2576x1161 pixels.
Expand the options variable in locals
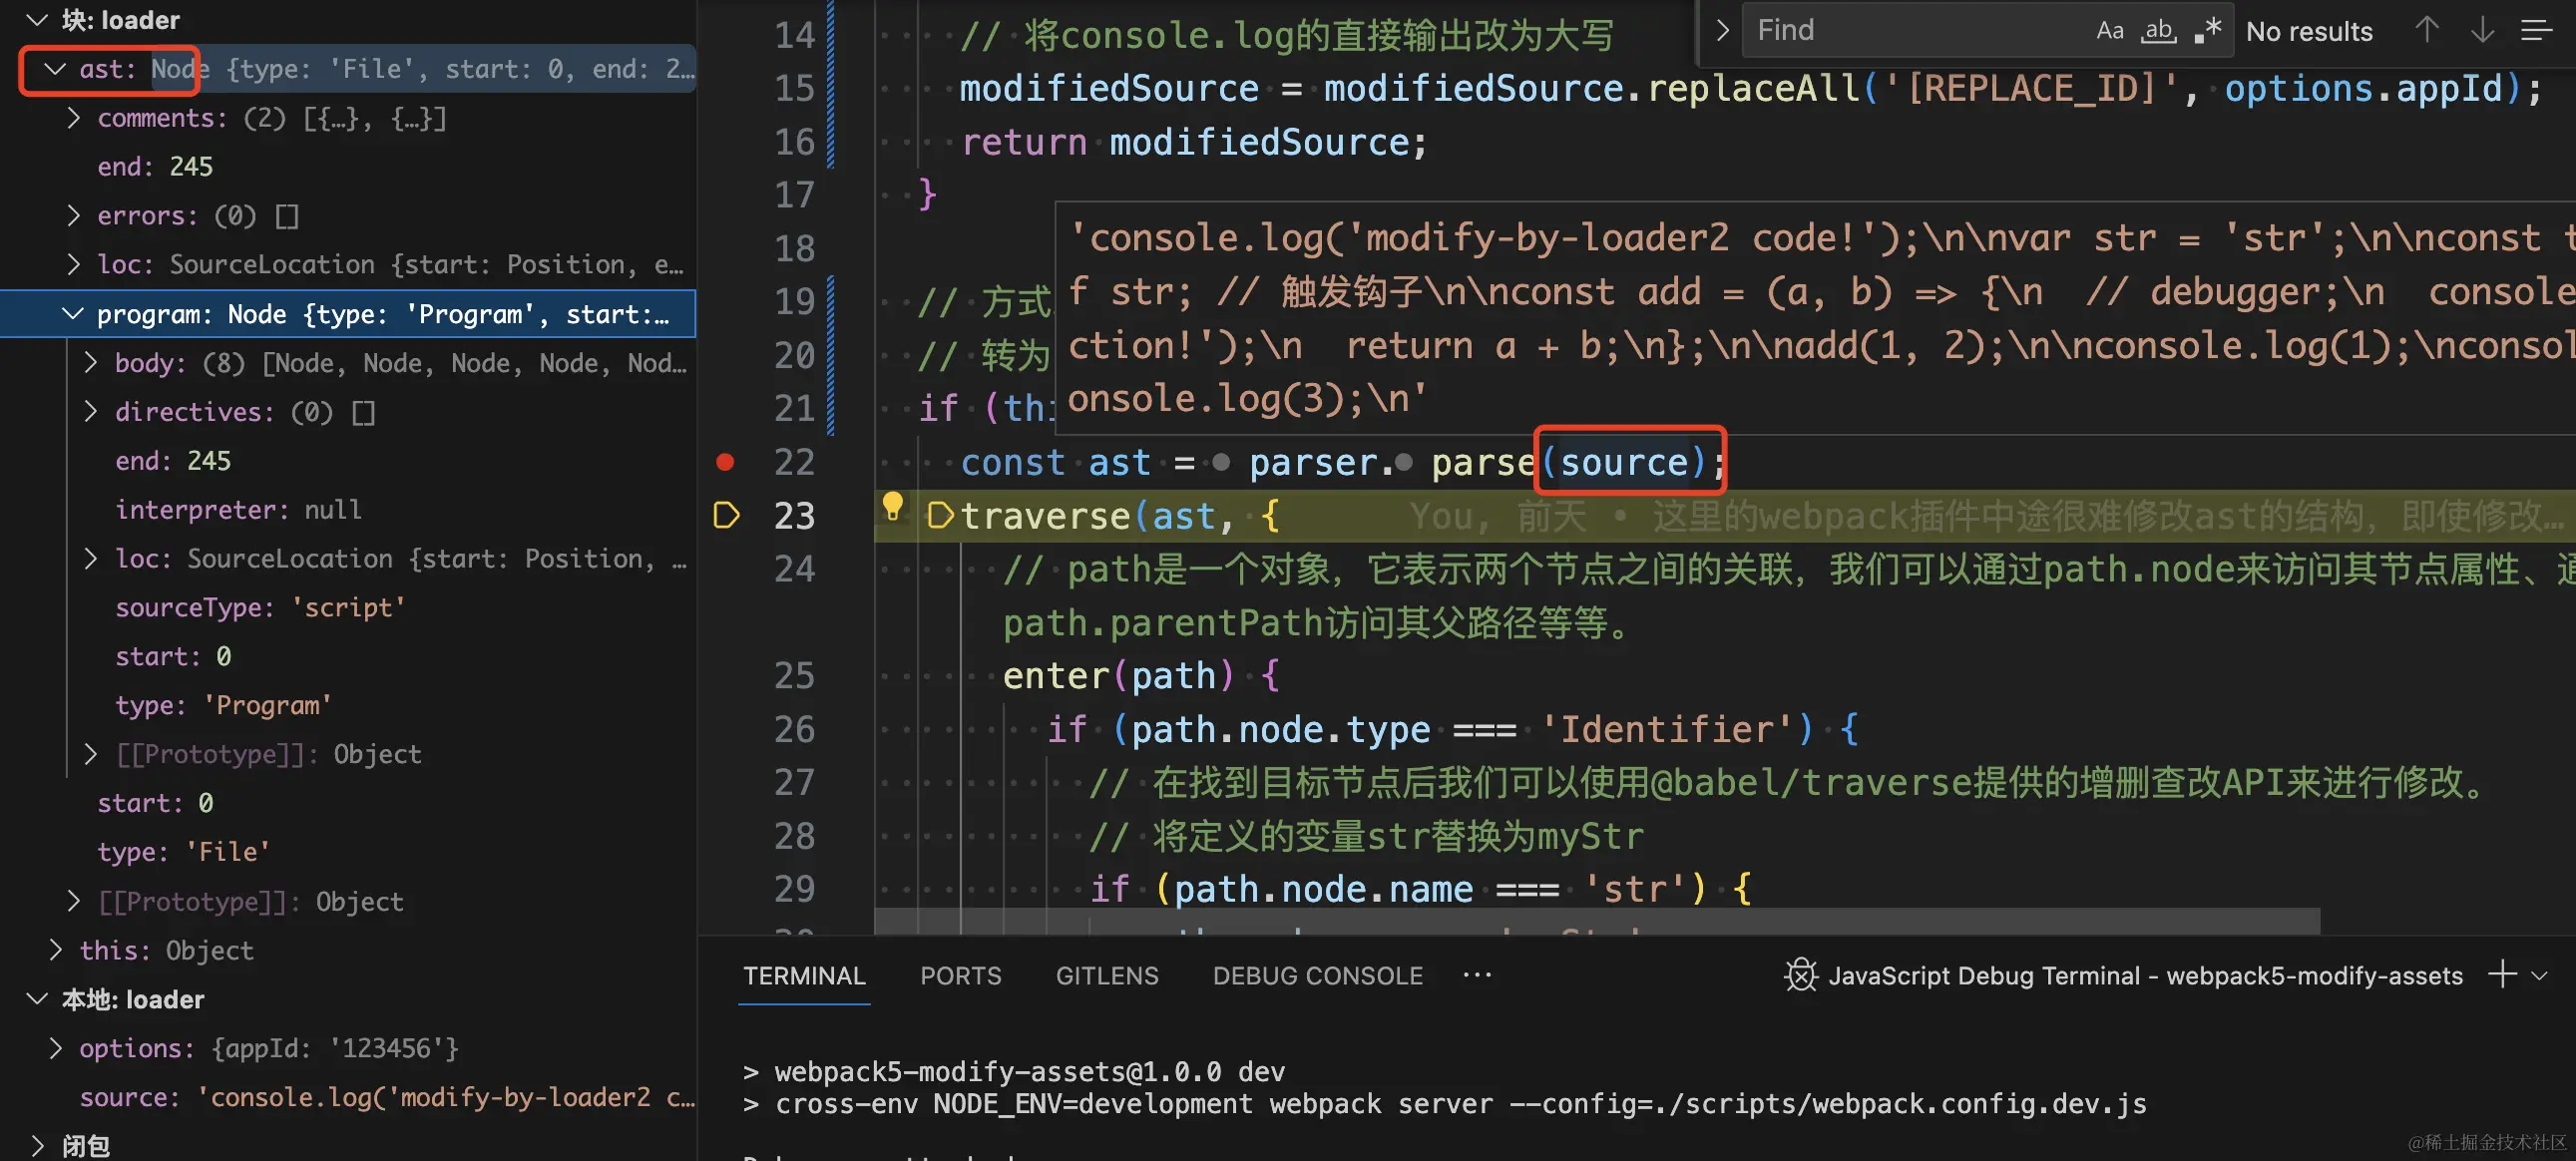point(56,1048)
